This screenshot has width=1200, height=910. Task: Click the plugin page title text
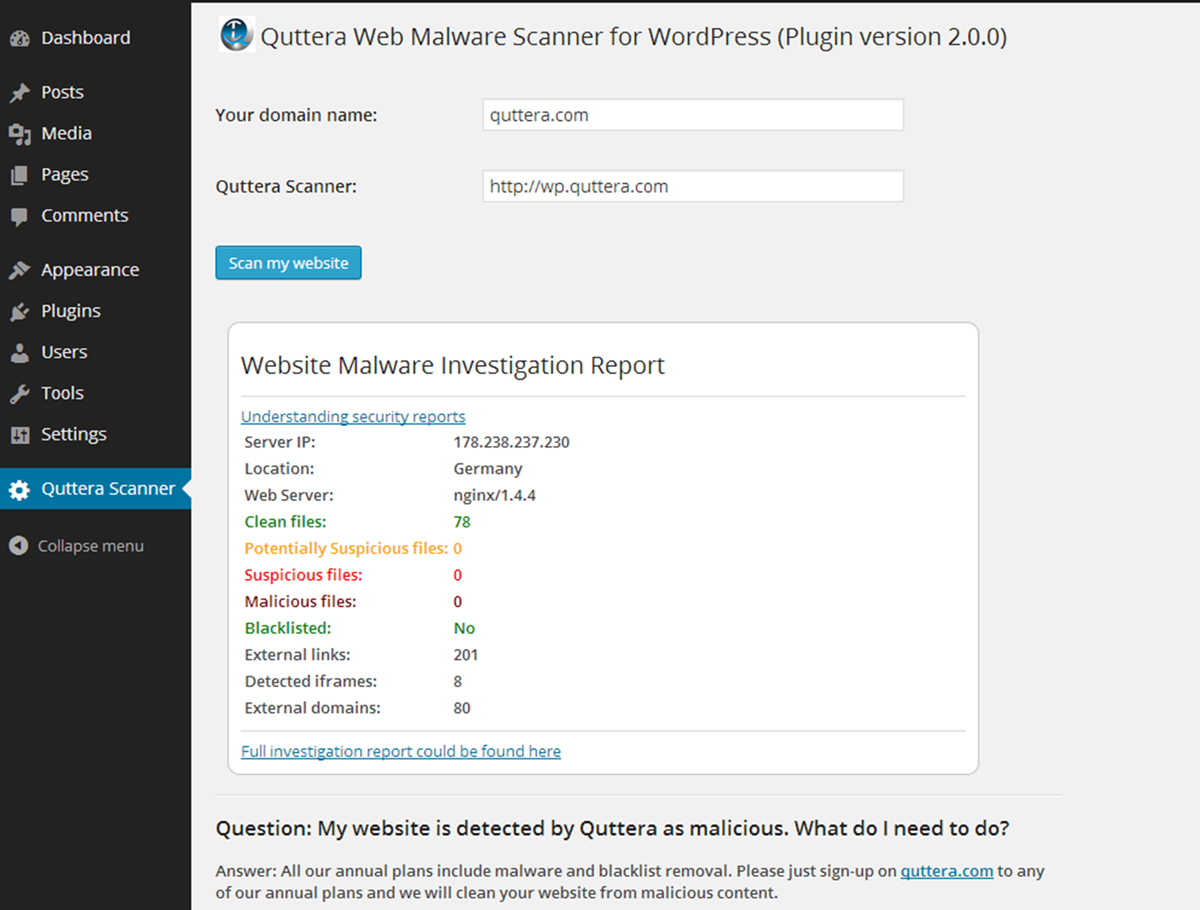pos(634,37)
